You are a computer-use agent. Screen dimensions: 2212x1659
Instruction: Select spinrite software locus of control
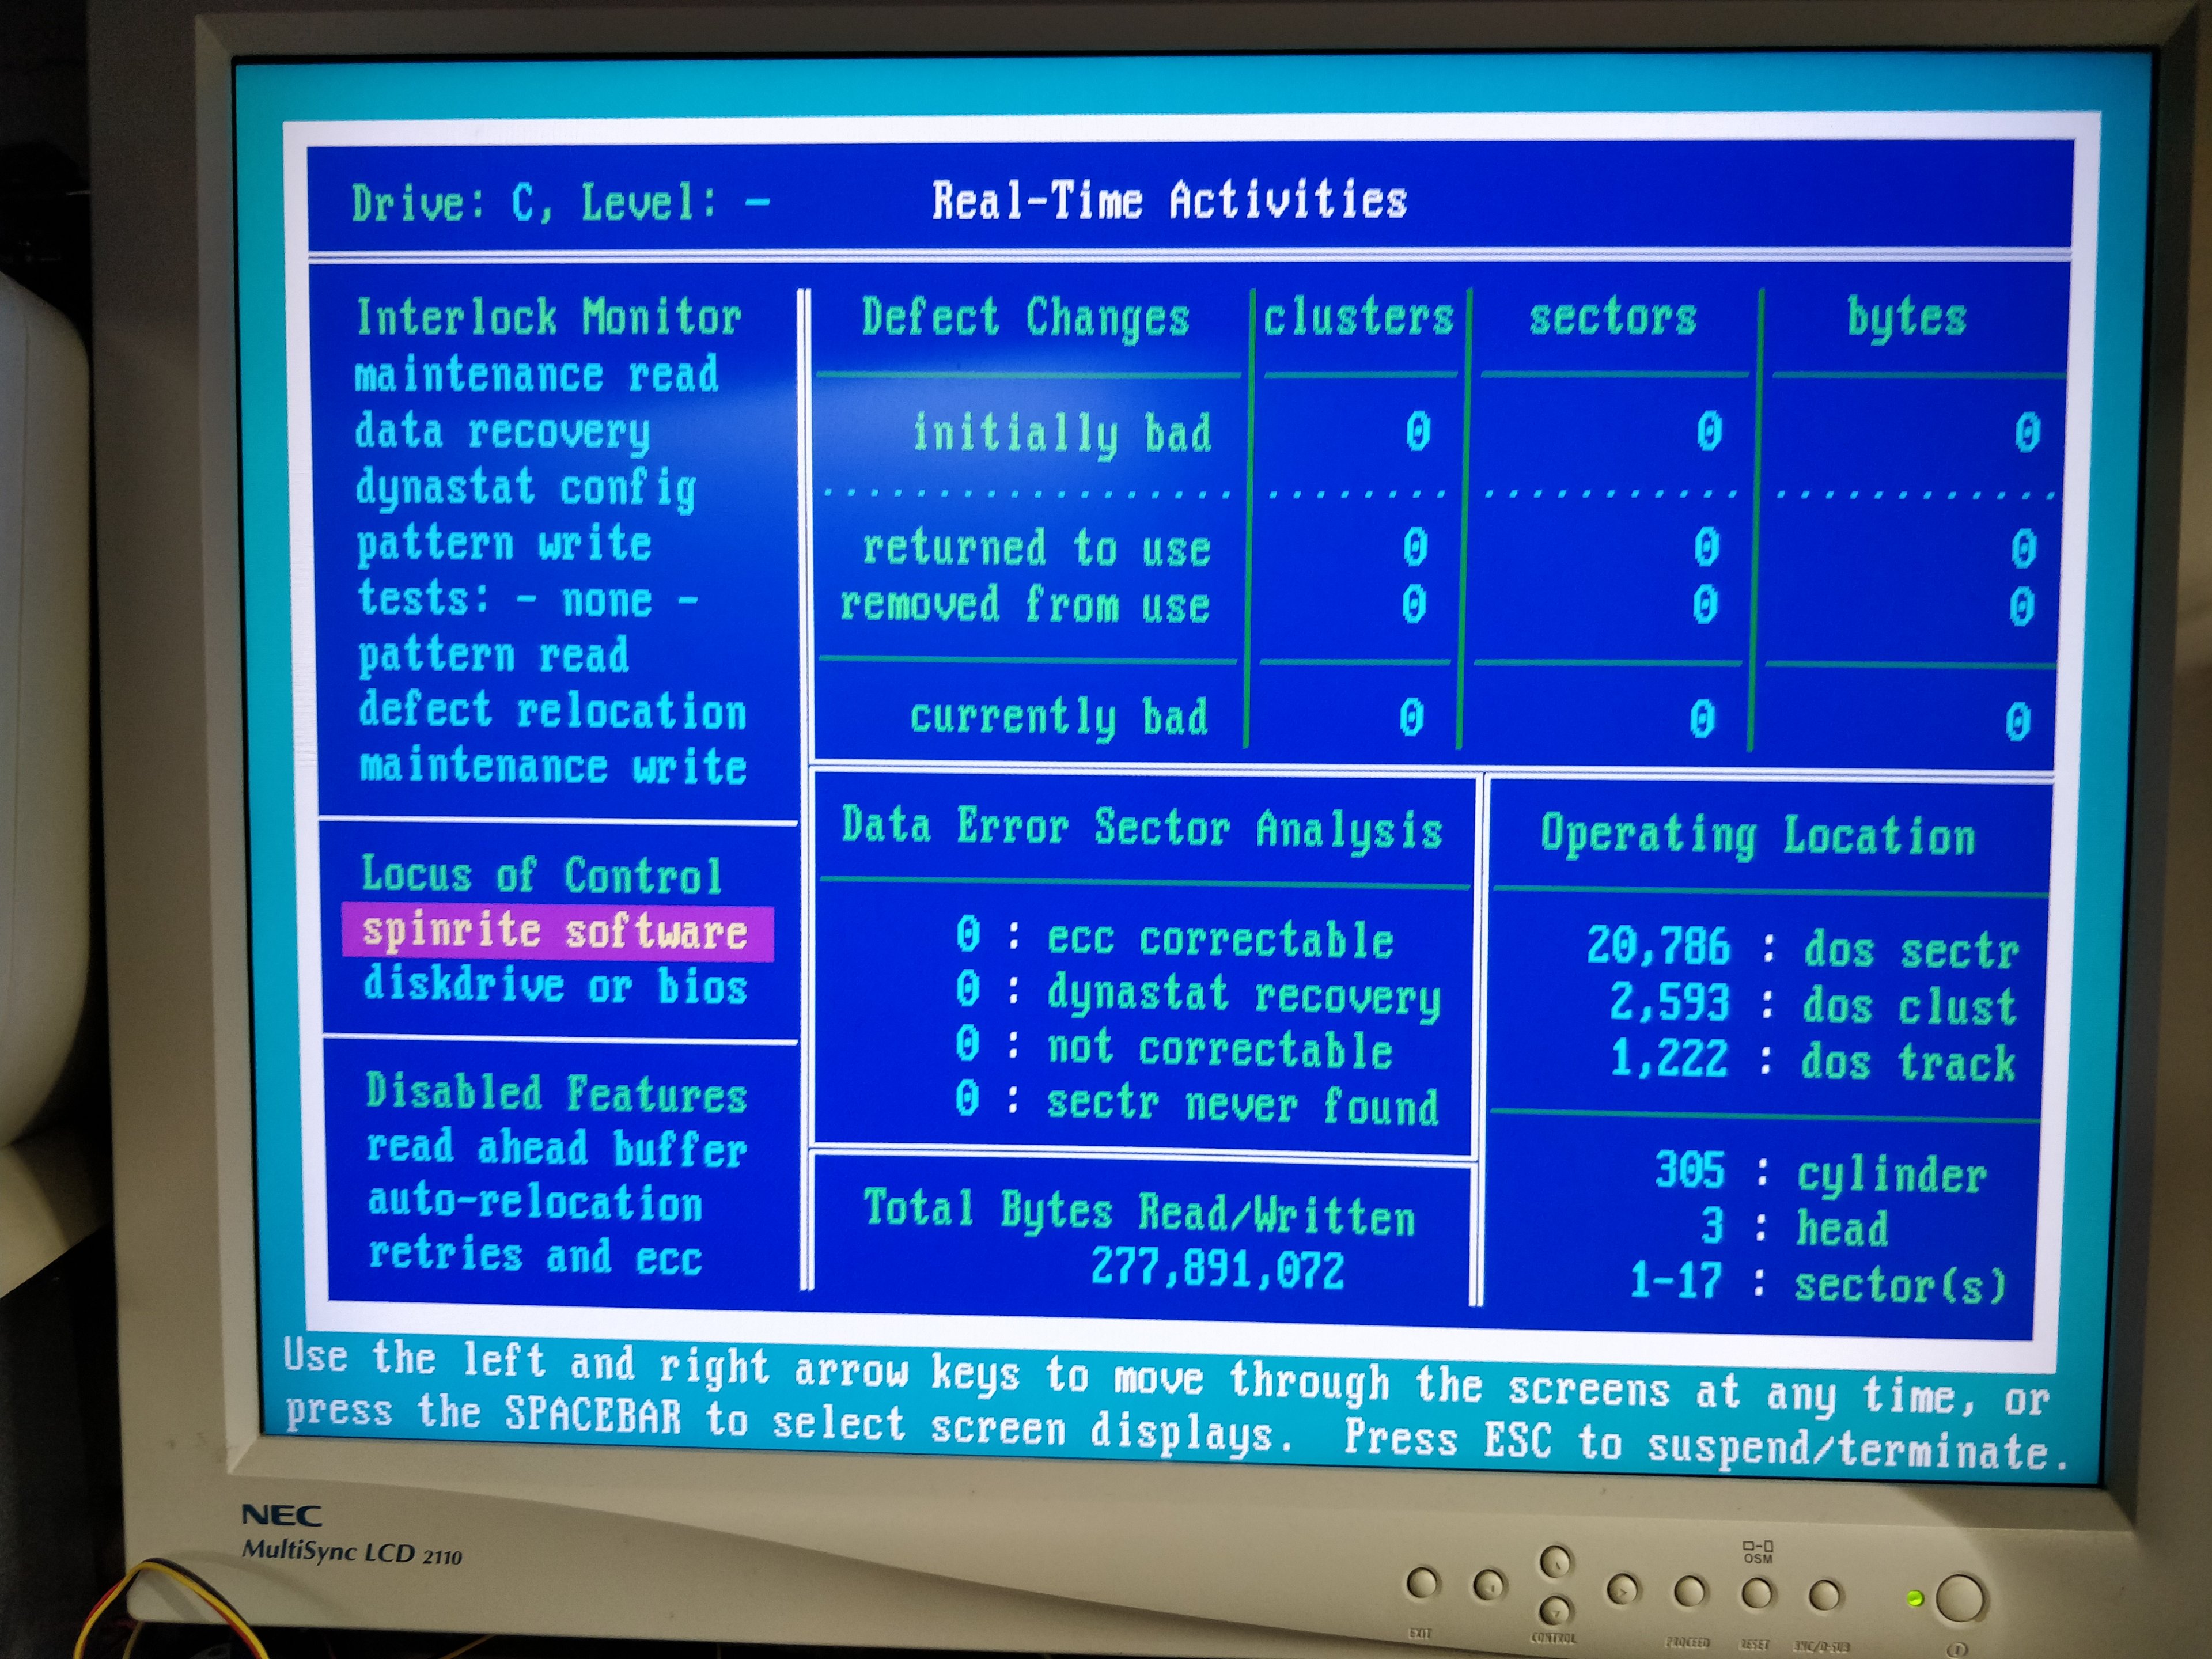555,932
